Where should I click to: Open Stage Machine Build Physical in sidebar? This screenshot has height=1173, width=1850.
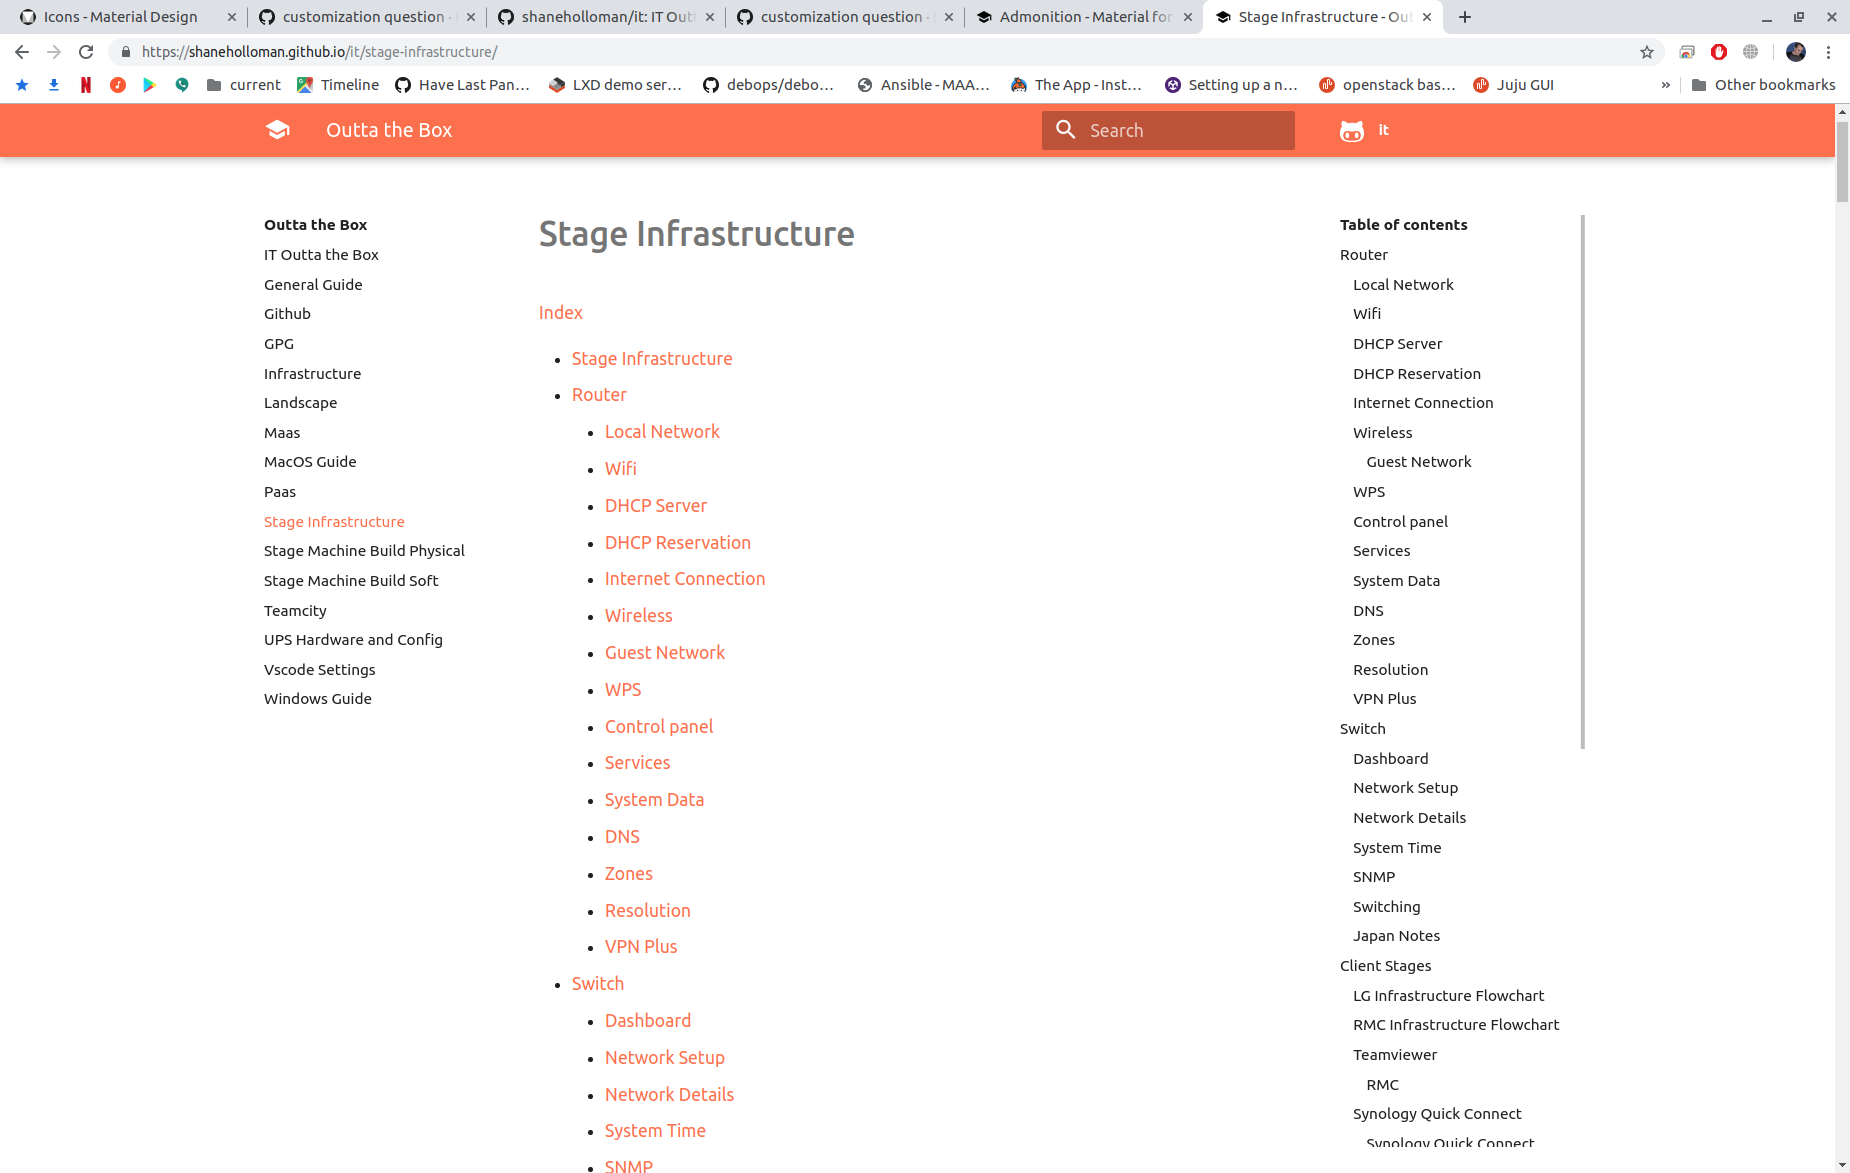[364, 550]
